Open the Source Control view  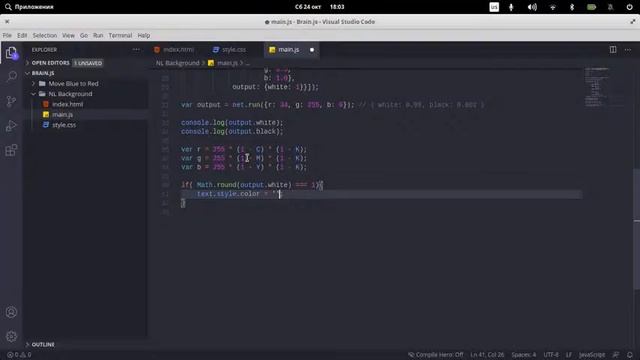pyautogui.click(x=11, y=101)
